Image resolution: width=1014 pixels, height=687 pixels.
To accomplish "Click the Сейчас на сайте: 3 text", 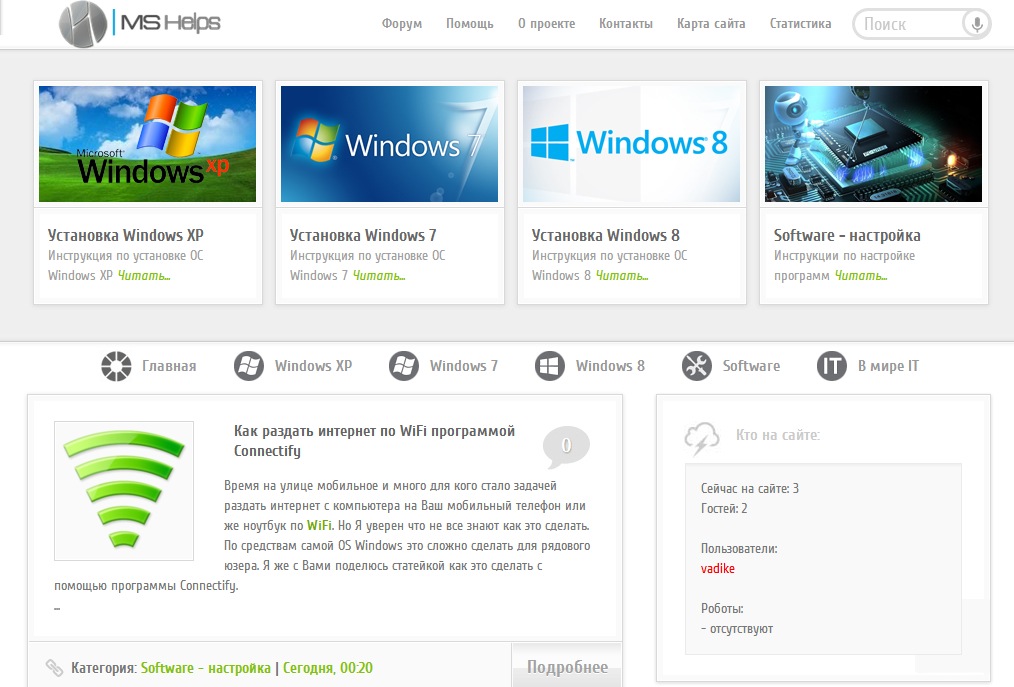I will (x=750, y=488).
